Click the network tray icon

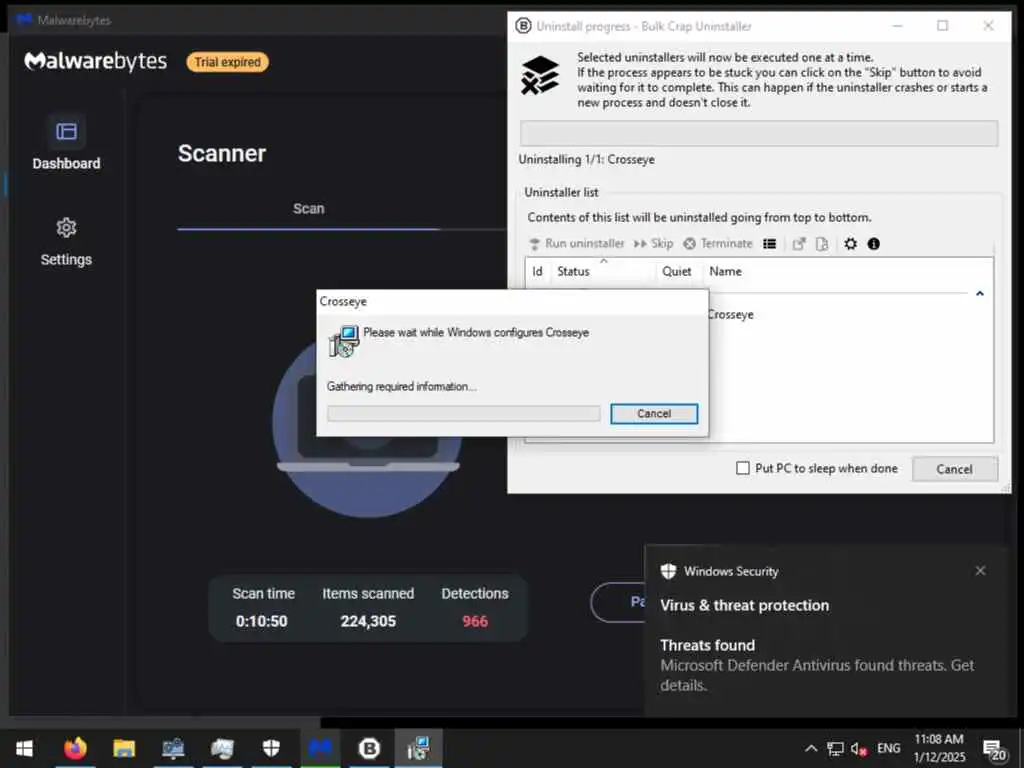(x=835, y=749)
